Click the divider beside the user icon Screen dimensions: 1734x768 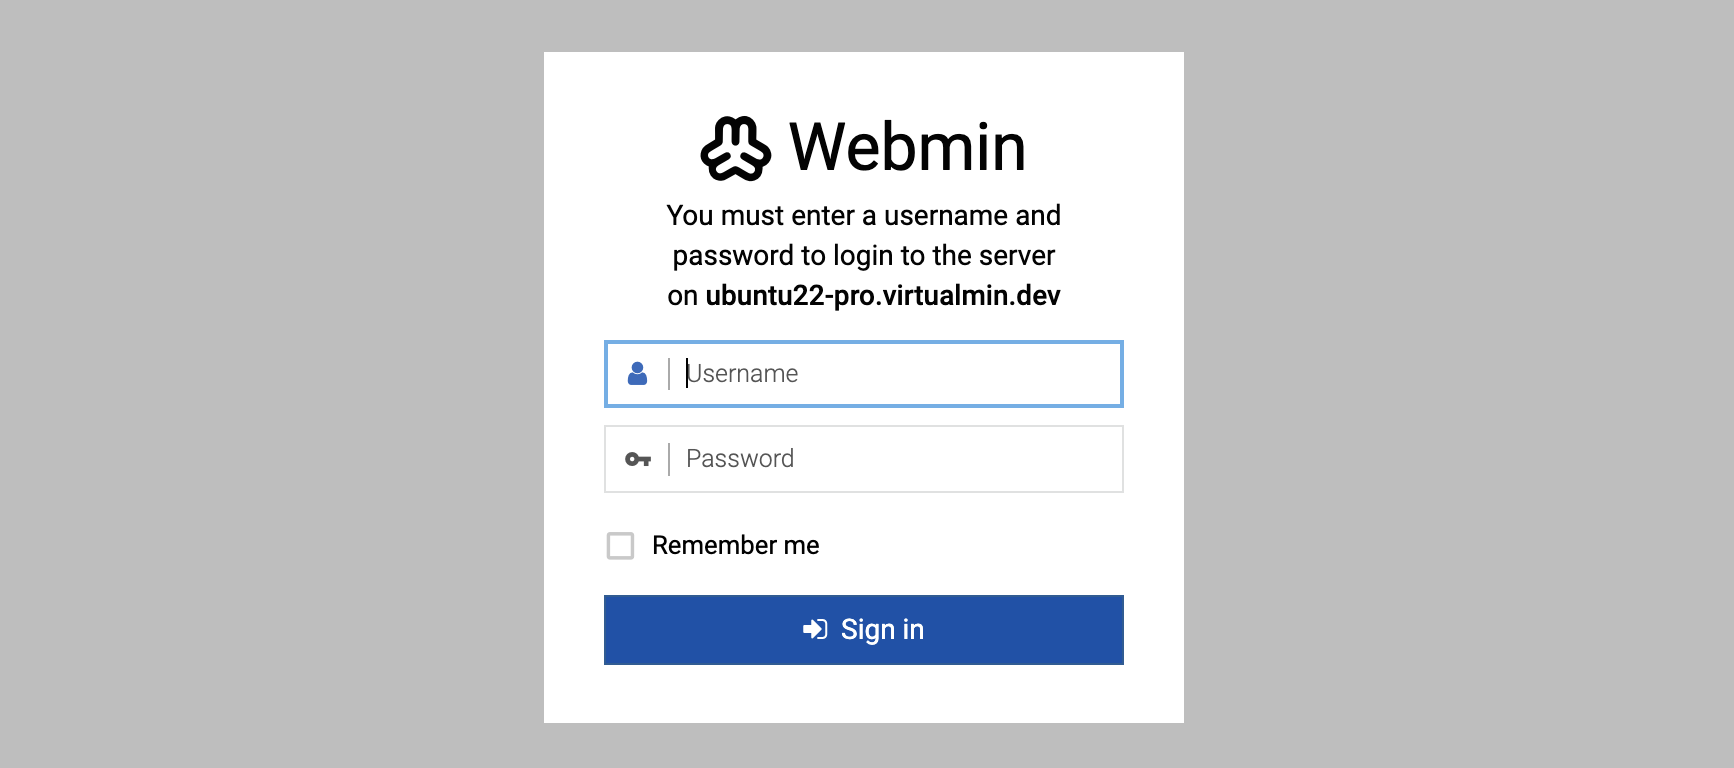pyautogui.click(x=669, y=374)
